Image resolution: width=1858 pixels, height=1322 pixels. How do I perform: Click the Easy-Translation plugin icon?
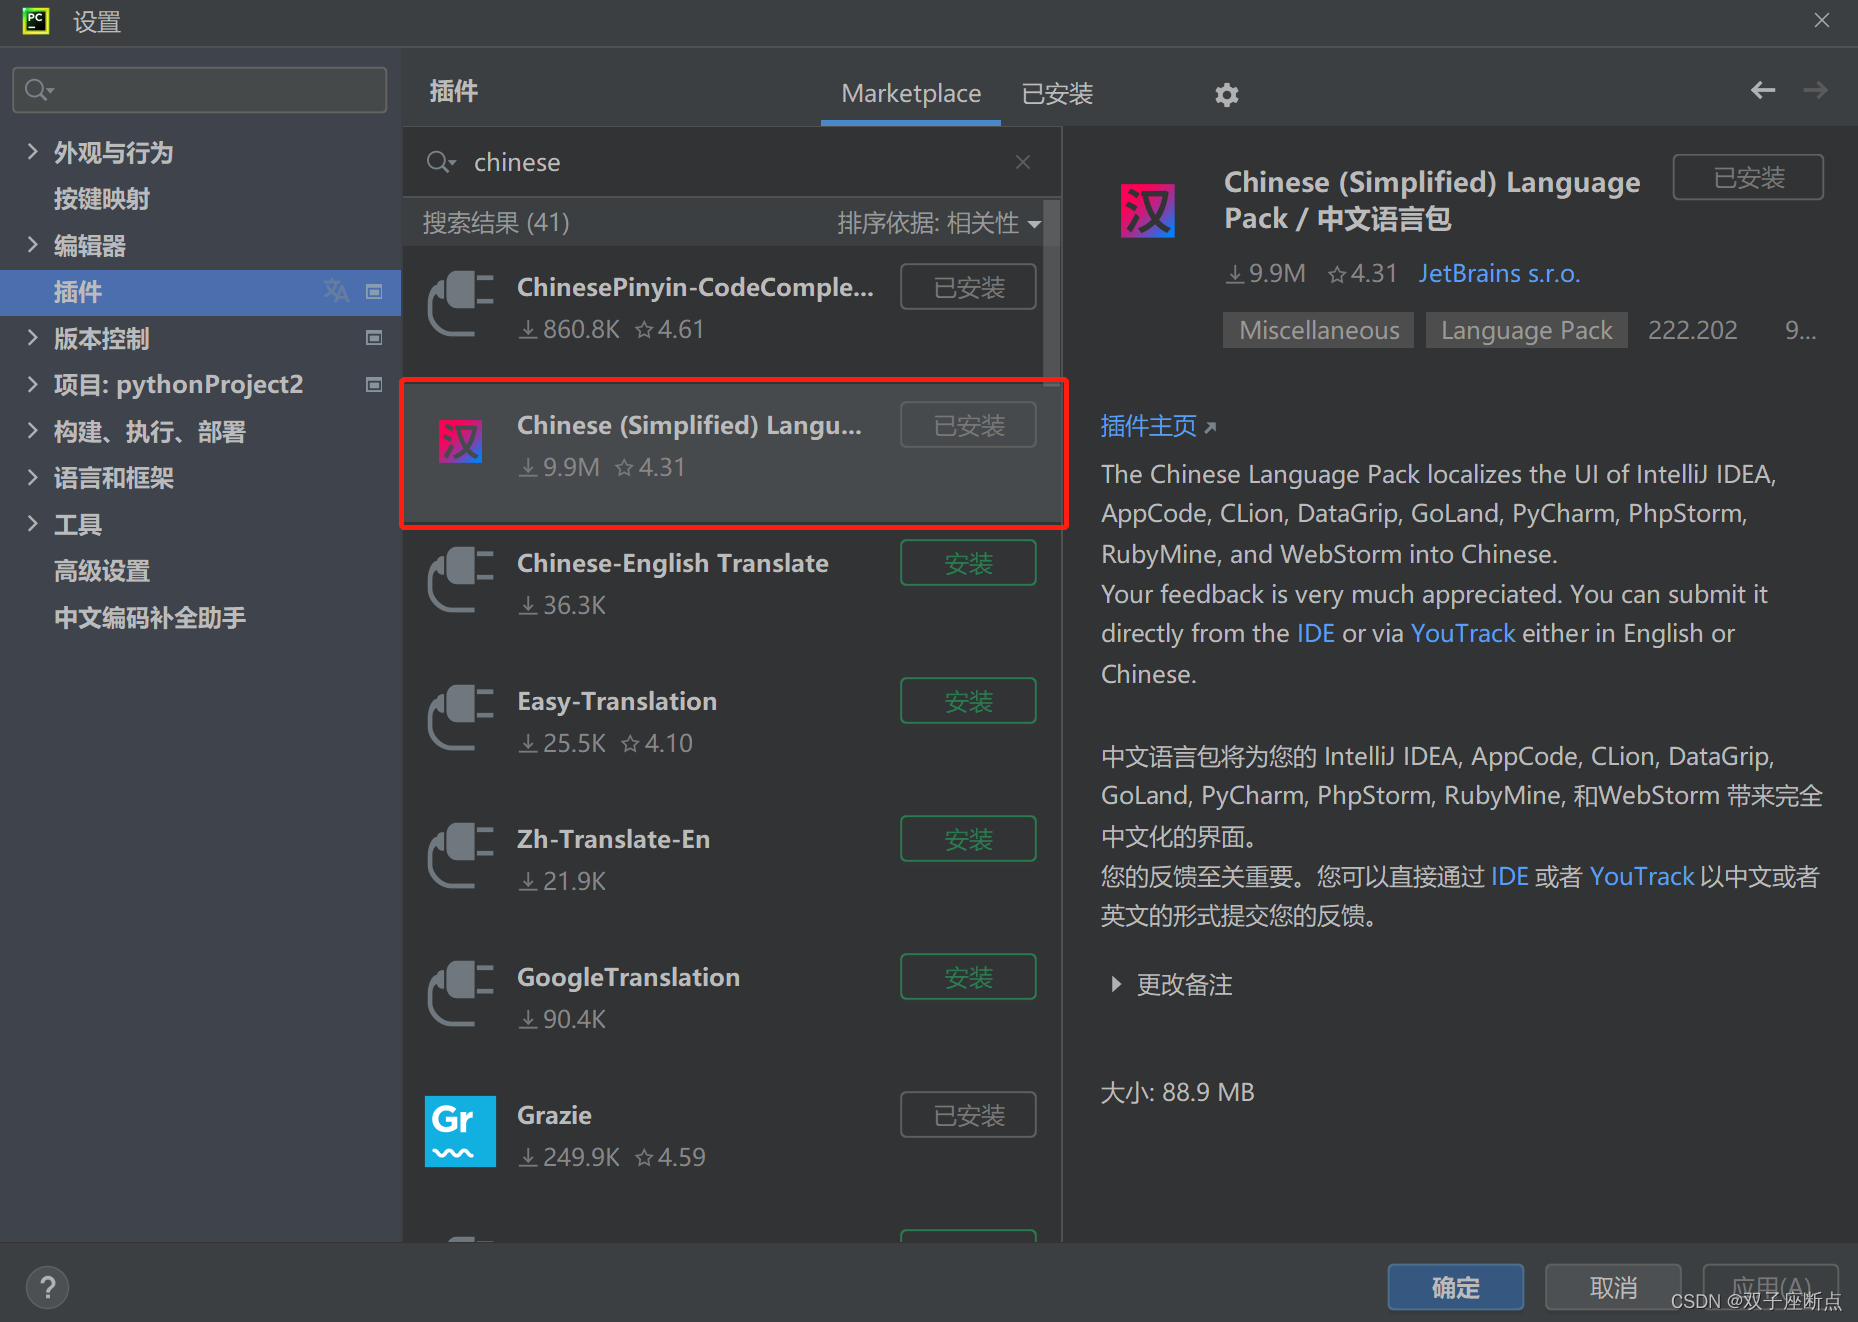click(x=460, y=718)
